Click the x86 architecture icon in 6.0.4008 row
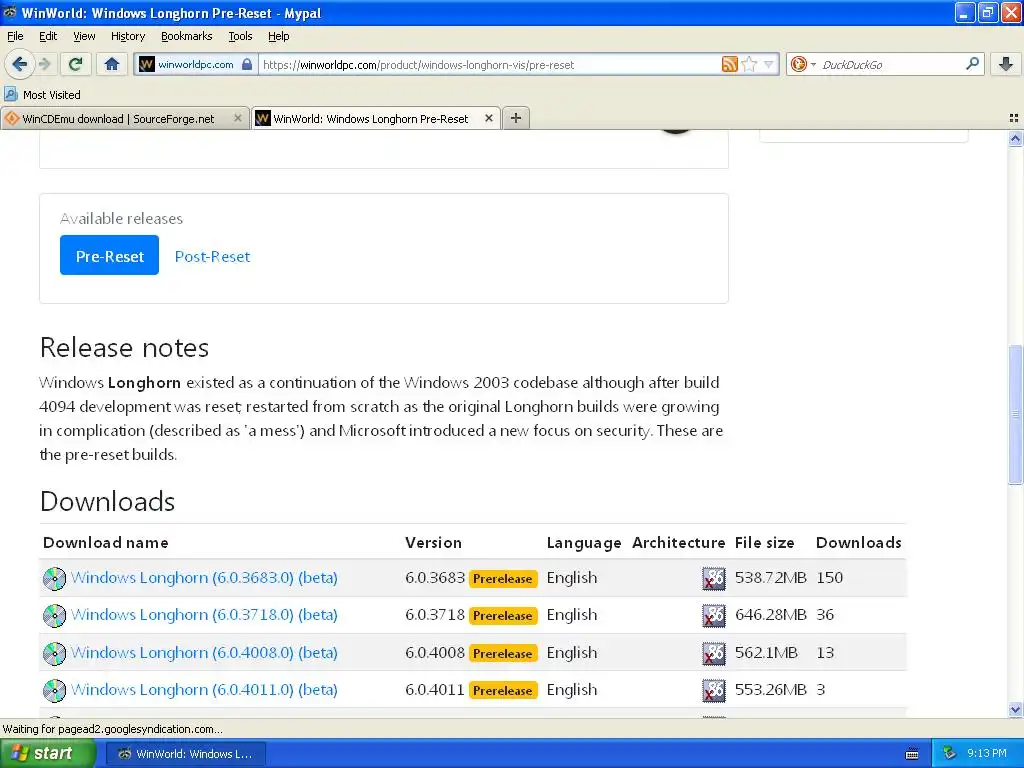The image size is (1024, 768). (x=714, y=654)
